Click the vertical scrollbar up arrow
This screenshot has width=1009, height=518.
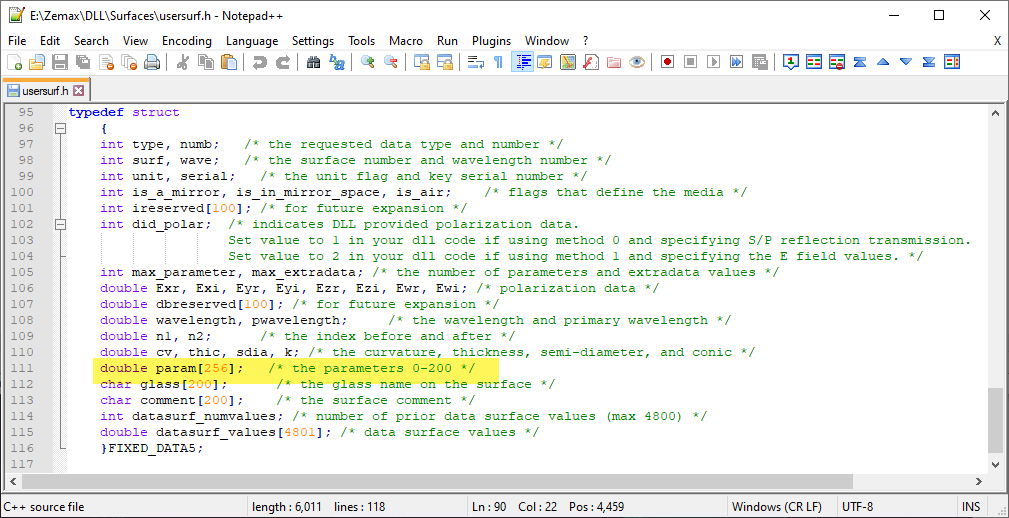995,111
